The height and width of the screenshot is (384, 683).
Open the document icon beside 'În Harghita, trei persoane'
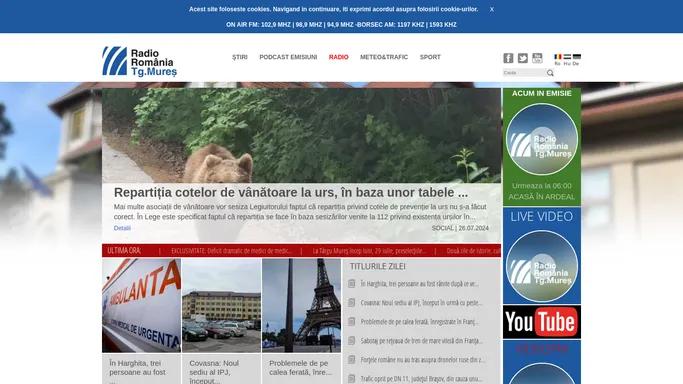click(x=352, y=284)
